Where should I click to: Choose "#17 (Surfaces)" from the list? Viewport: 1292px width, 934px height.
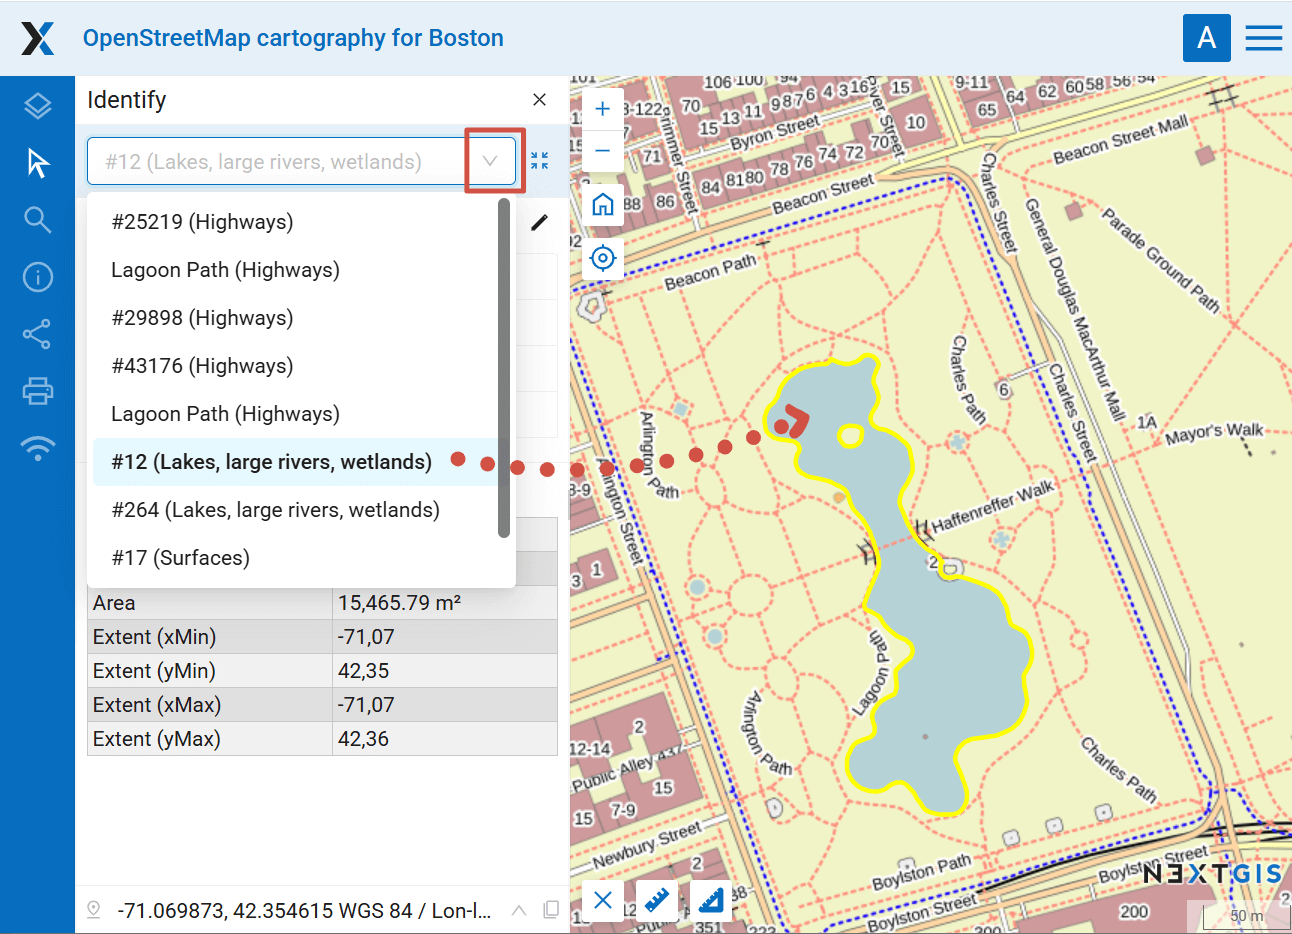[181, 558]
